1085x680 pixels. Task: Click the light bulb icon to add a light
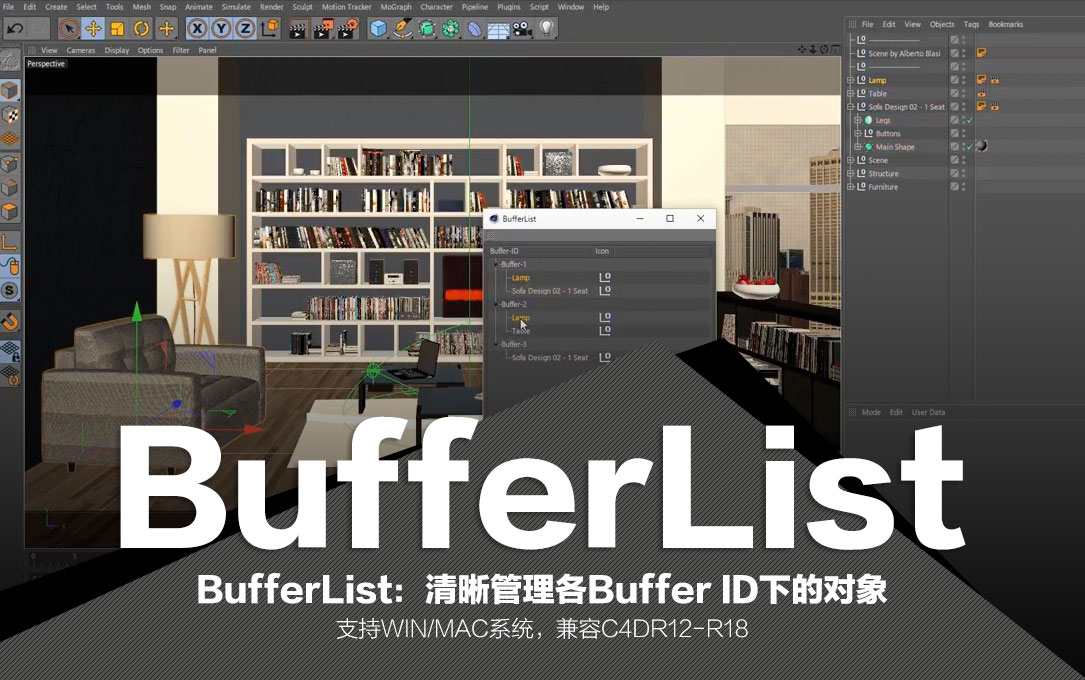click(x=547, y=29)
